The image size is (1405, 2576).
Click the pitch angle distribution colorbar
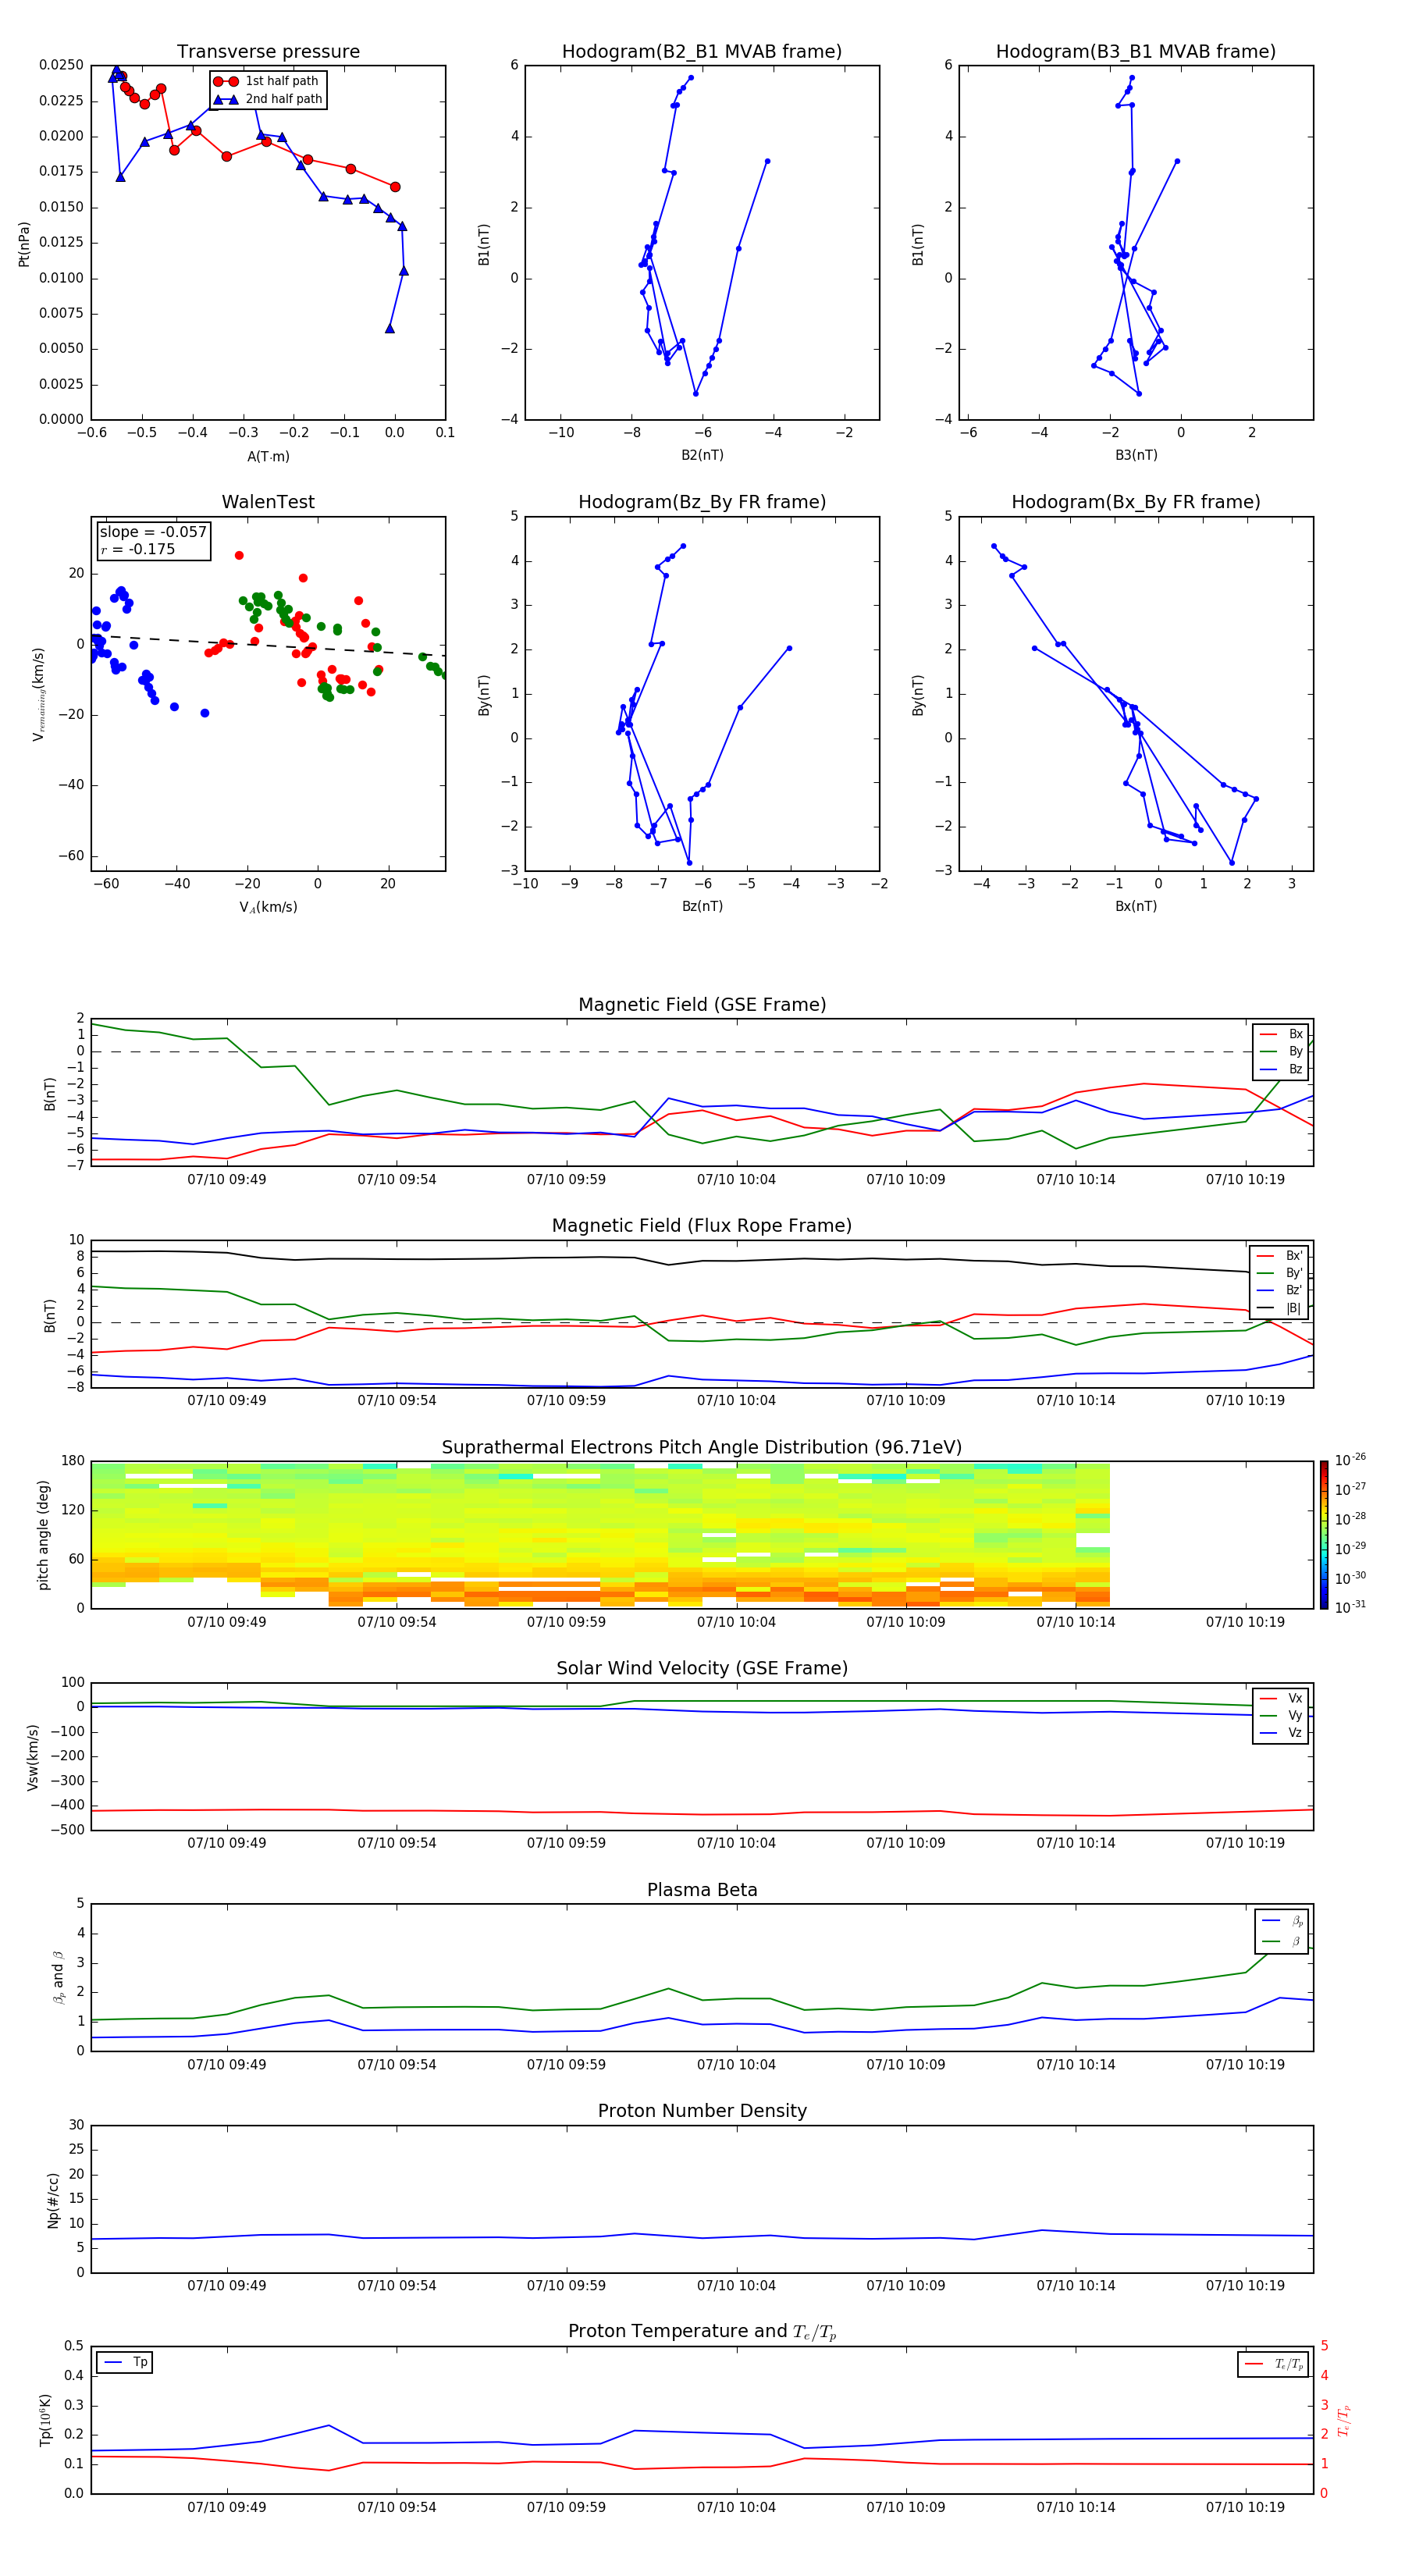click(x=1324, y=1535)
